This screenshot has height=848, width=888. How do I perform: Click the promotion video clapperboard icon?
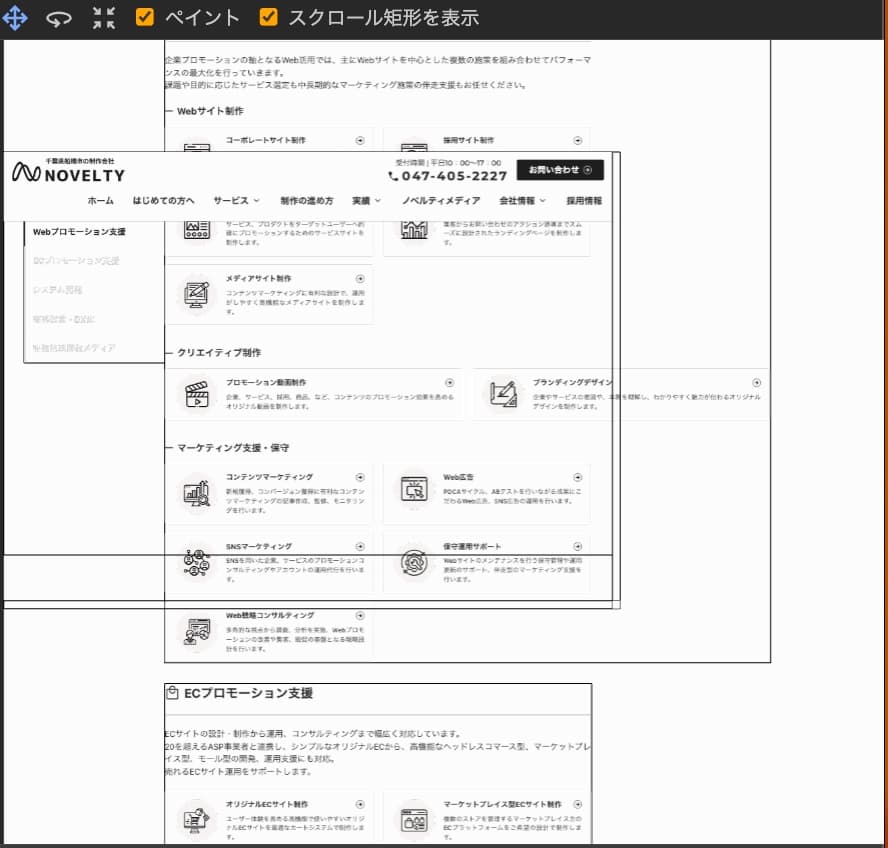pyautogui.click(x=197, y=394)
